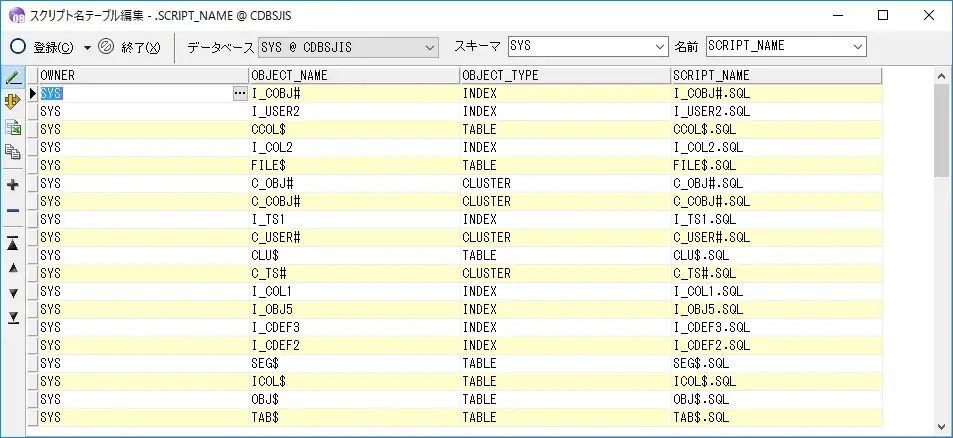Click the pencil edit mode icon
953x438 pixels.
(x=13, y=78)
